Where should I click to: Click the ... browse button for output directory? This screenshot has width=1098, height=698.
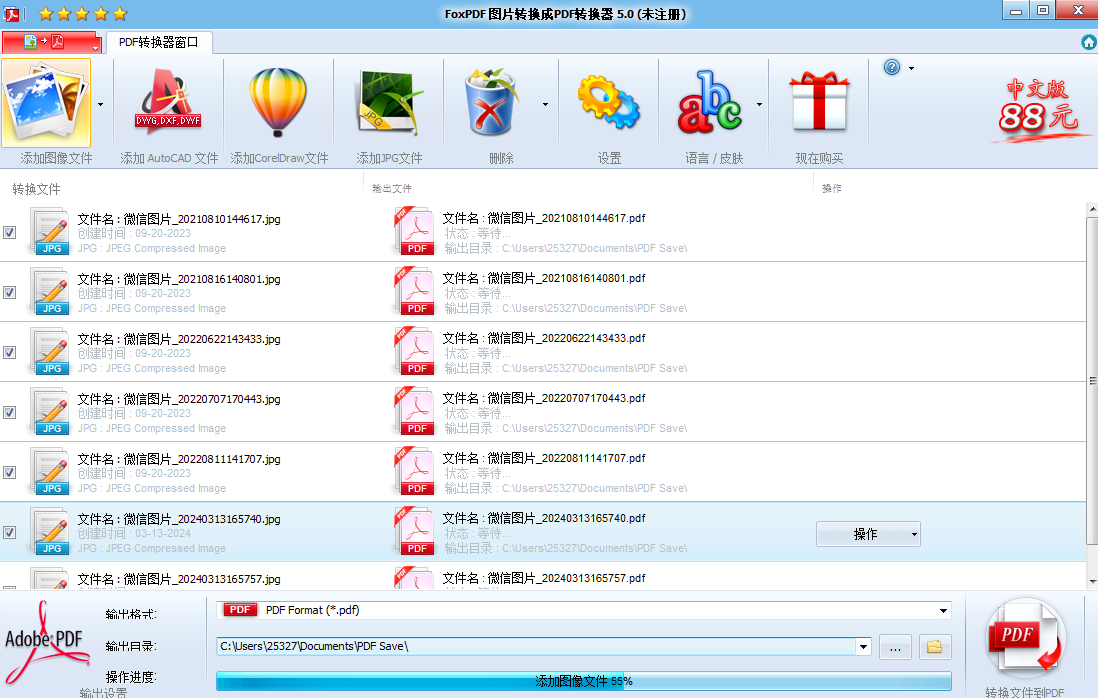click(x=895, y=648)
